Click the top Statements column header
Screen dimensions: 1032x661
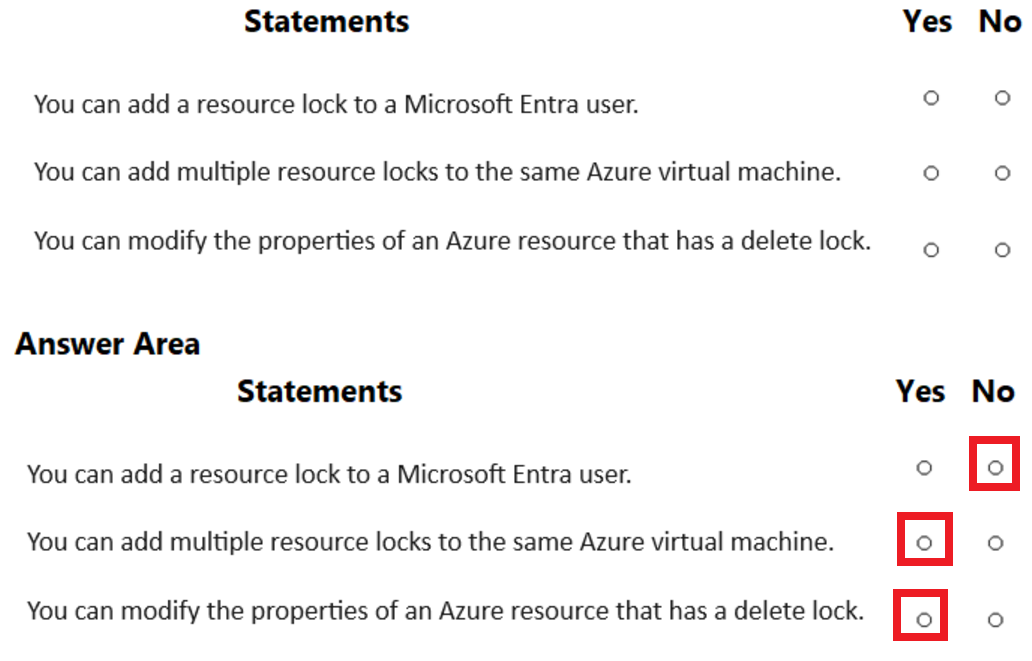[x=326, y=21]
